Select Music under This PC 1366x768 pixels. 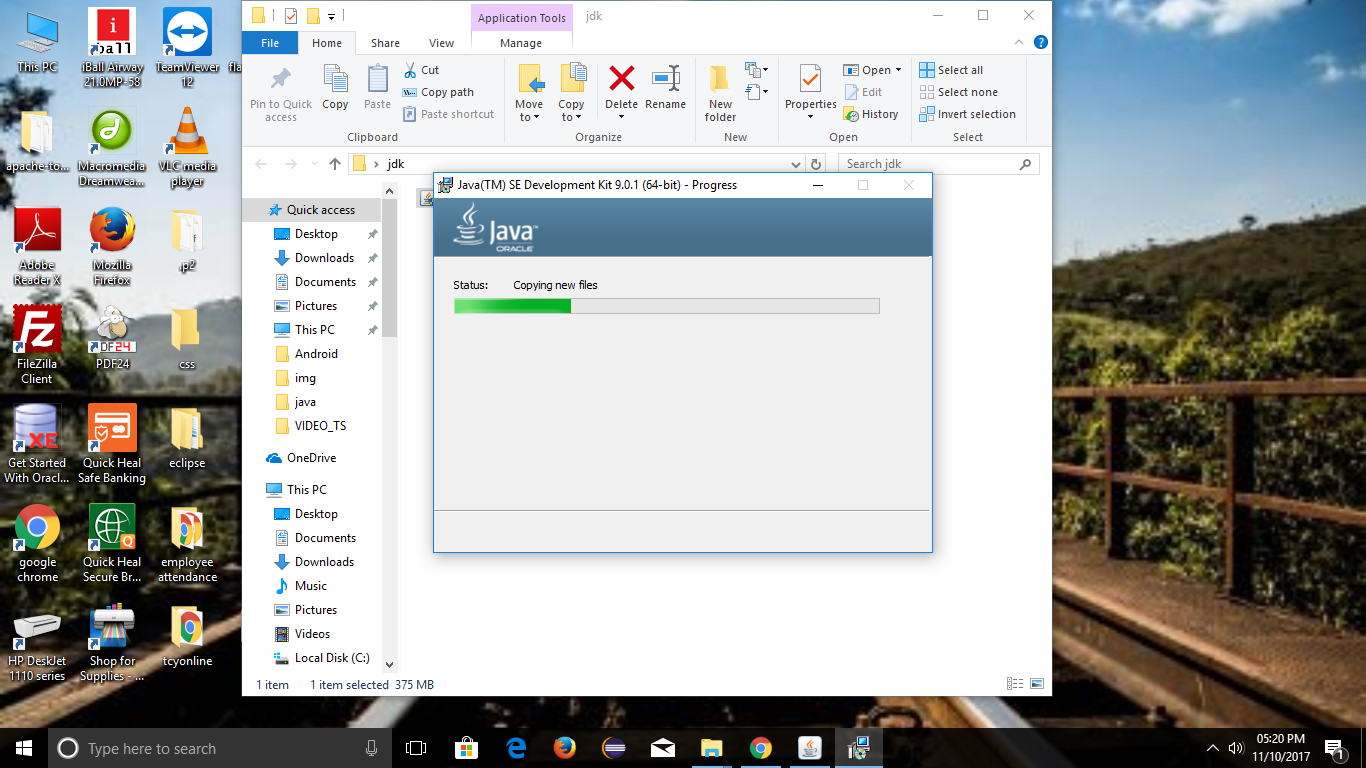311,586
